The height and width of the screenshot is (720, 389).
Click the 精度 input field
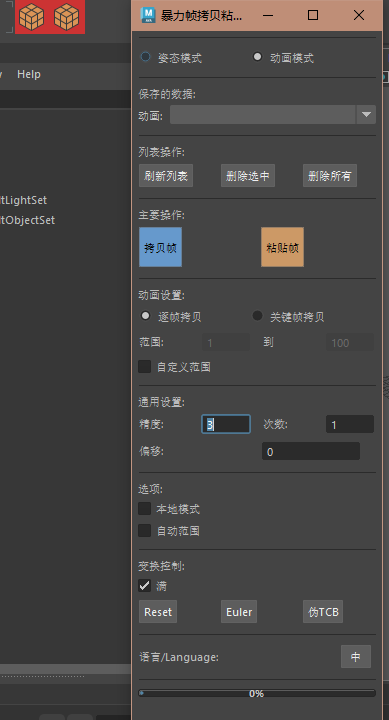(226, 424)
